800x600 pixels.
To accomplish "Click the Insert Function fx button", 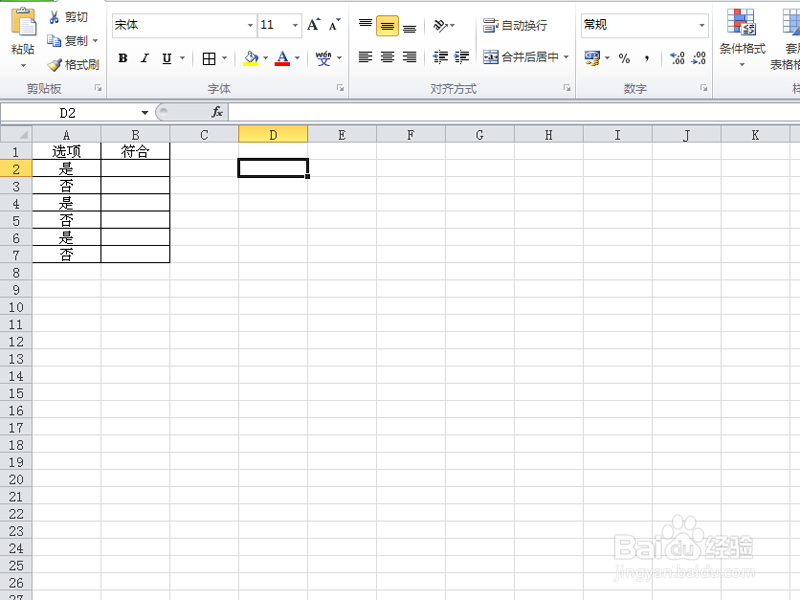I will pyautogui.click(x=217, y=112).
